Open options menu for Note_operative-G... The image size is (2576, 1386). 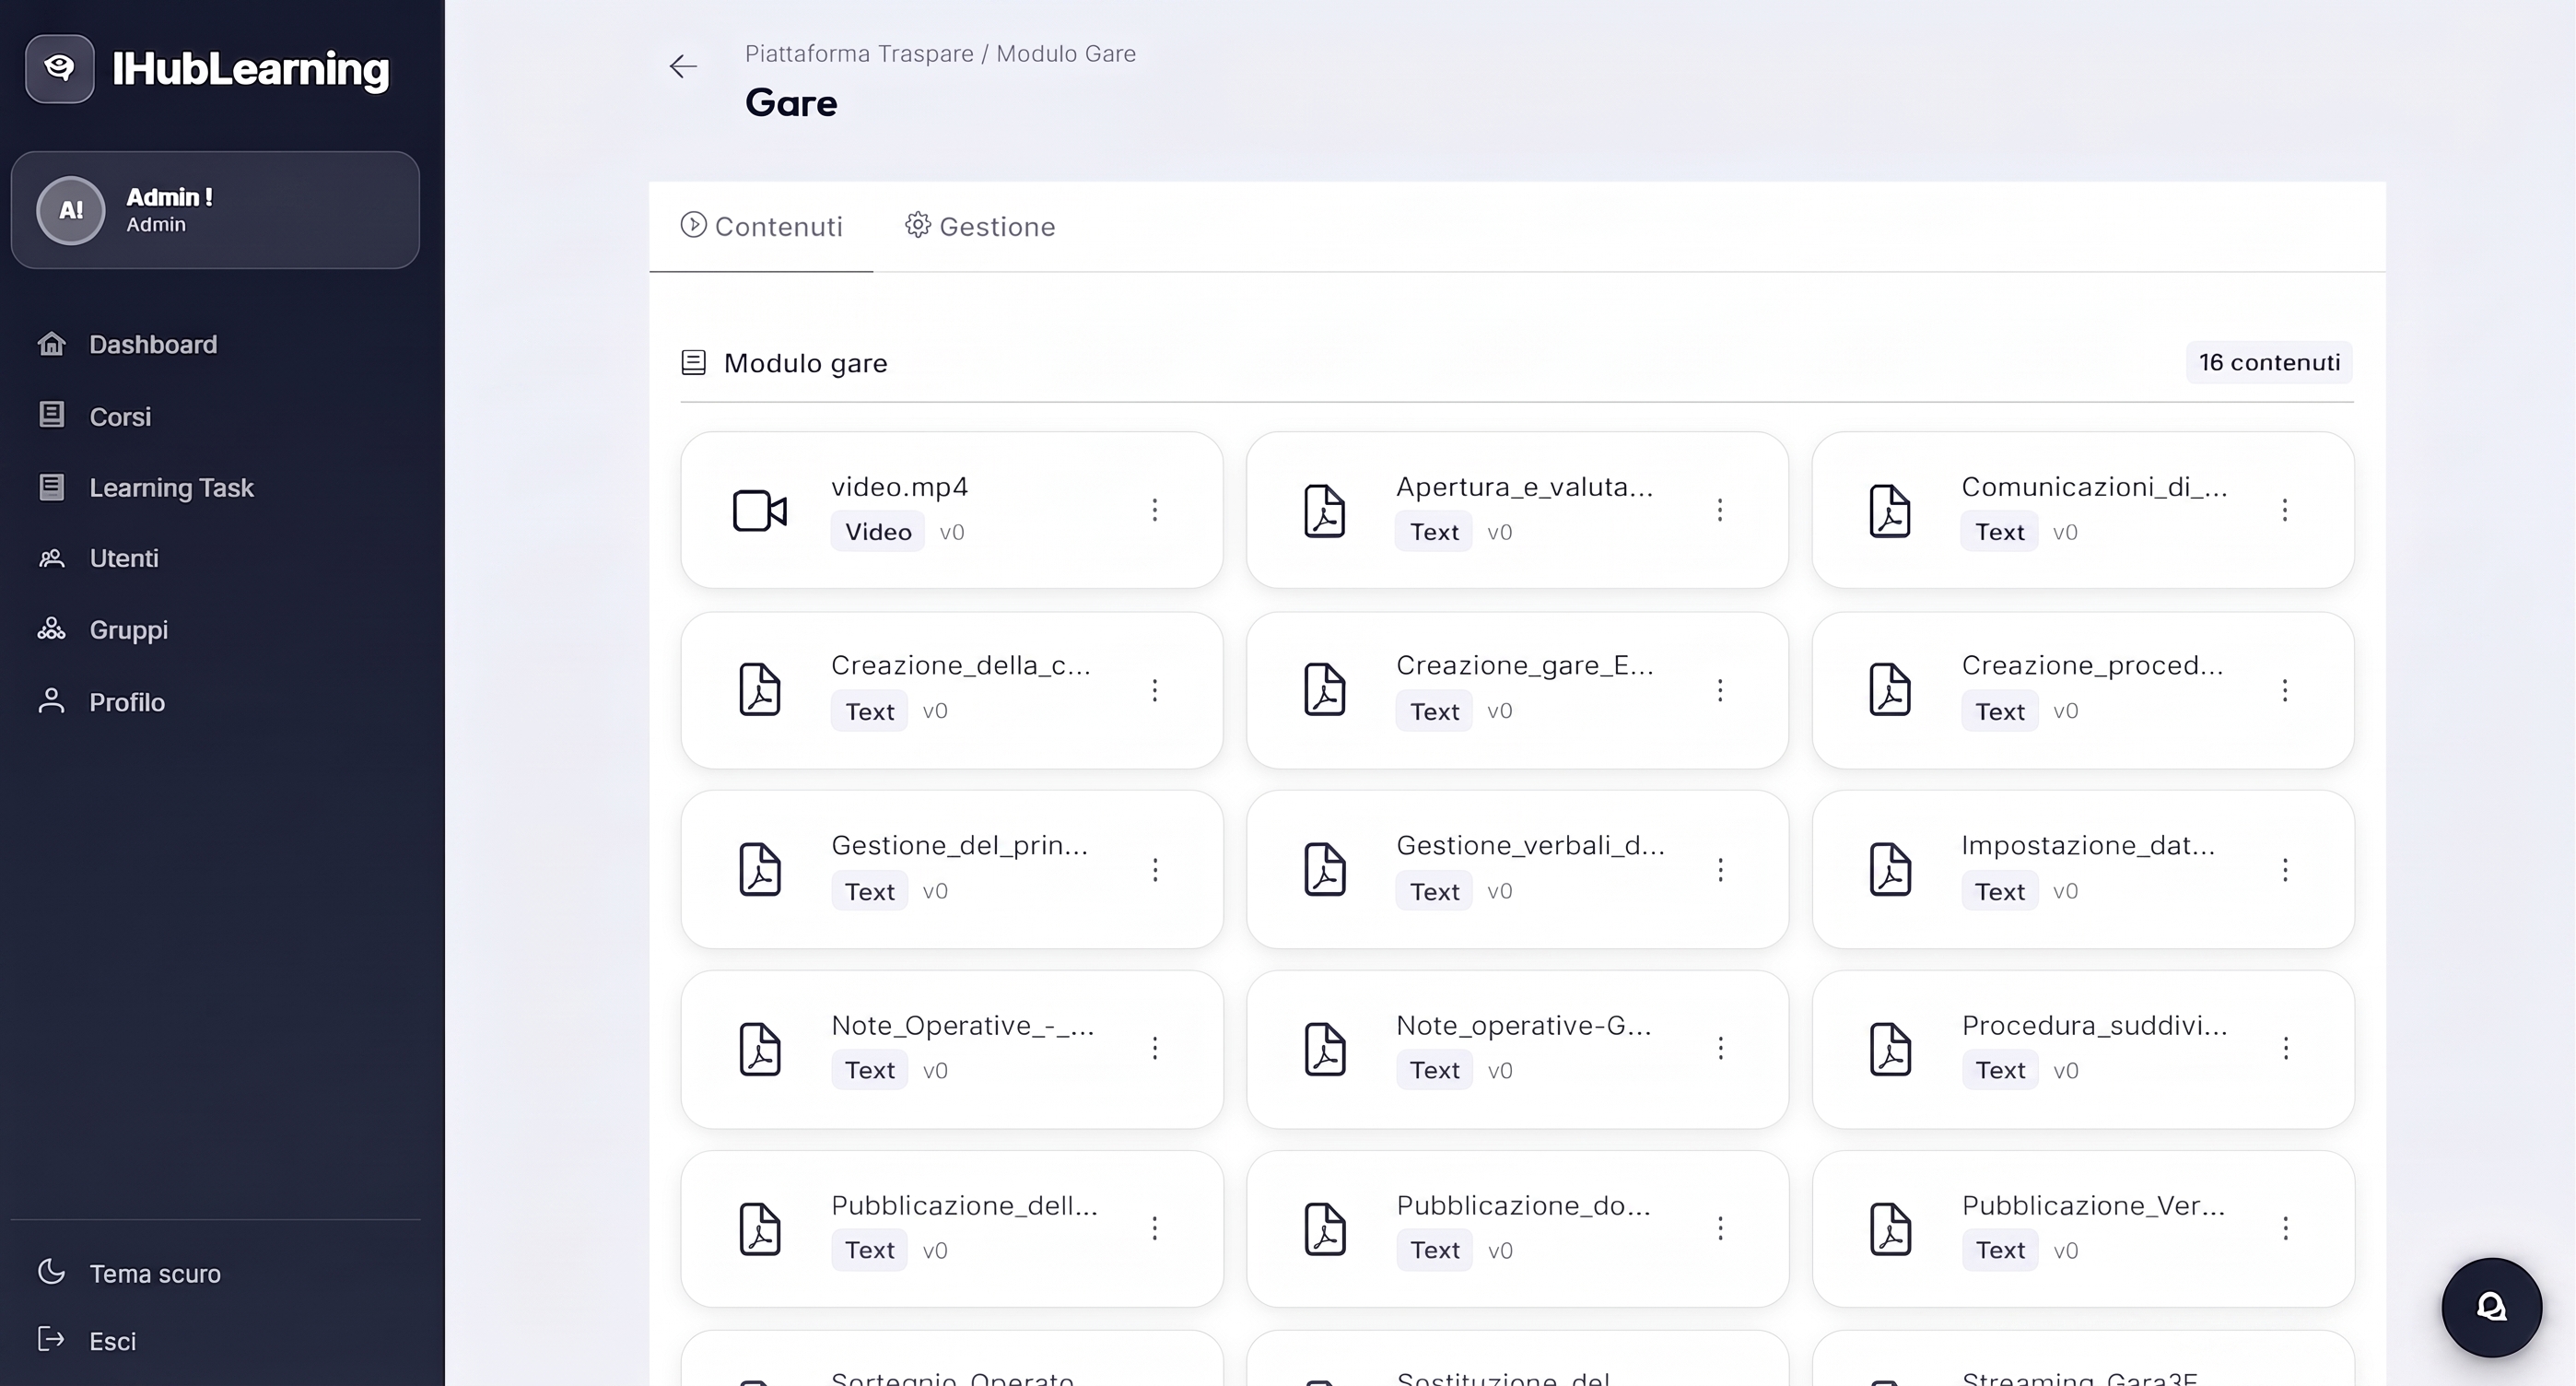1720,1048
